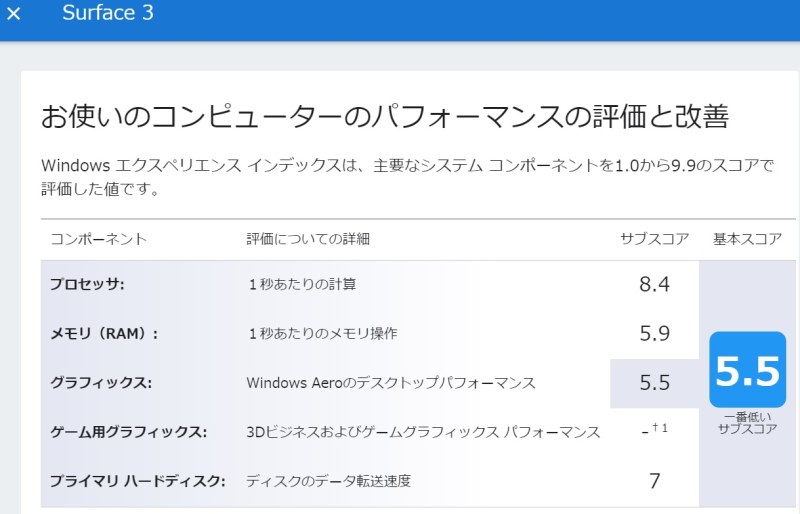This screenshot has height=514, width=800.
Task: Click ディスクのデータ転送速度 detail text
Action: click(329, 481)
